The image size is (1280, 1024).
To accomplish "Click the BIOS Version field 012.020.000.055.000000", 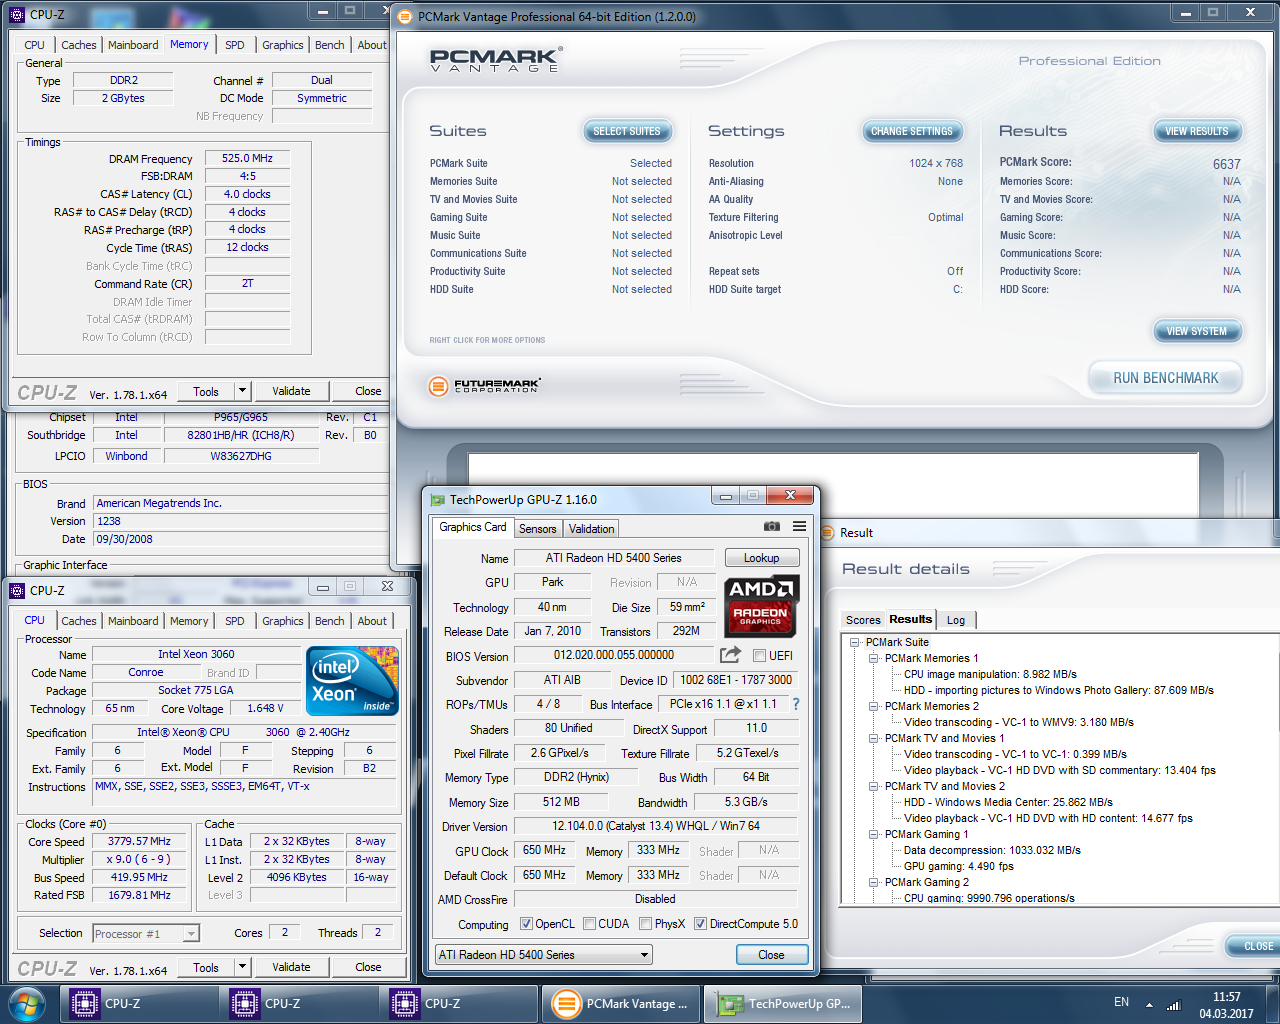I will click(614, 655).
